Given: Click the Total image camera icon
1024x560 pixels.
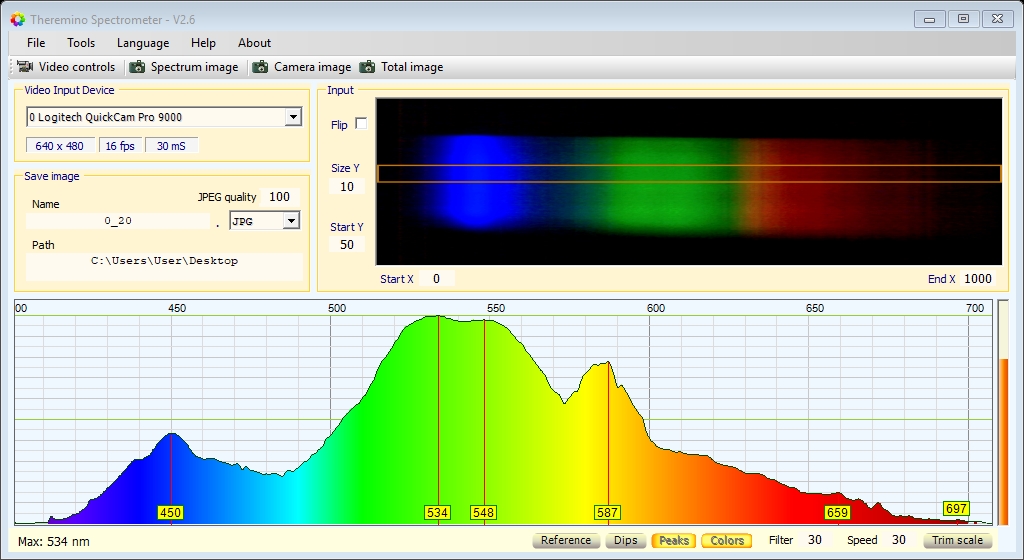Looking at the screenshot, I should point(368,67).
